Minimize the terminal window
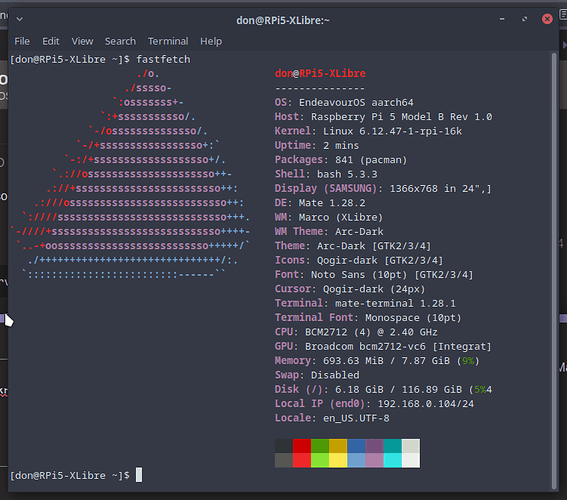The height and width of the screenshot is (500, 567). tap(502, 19)
